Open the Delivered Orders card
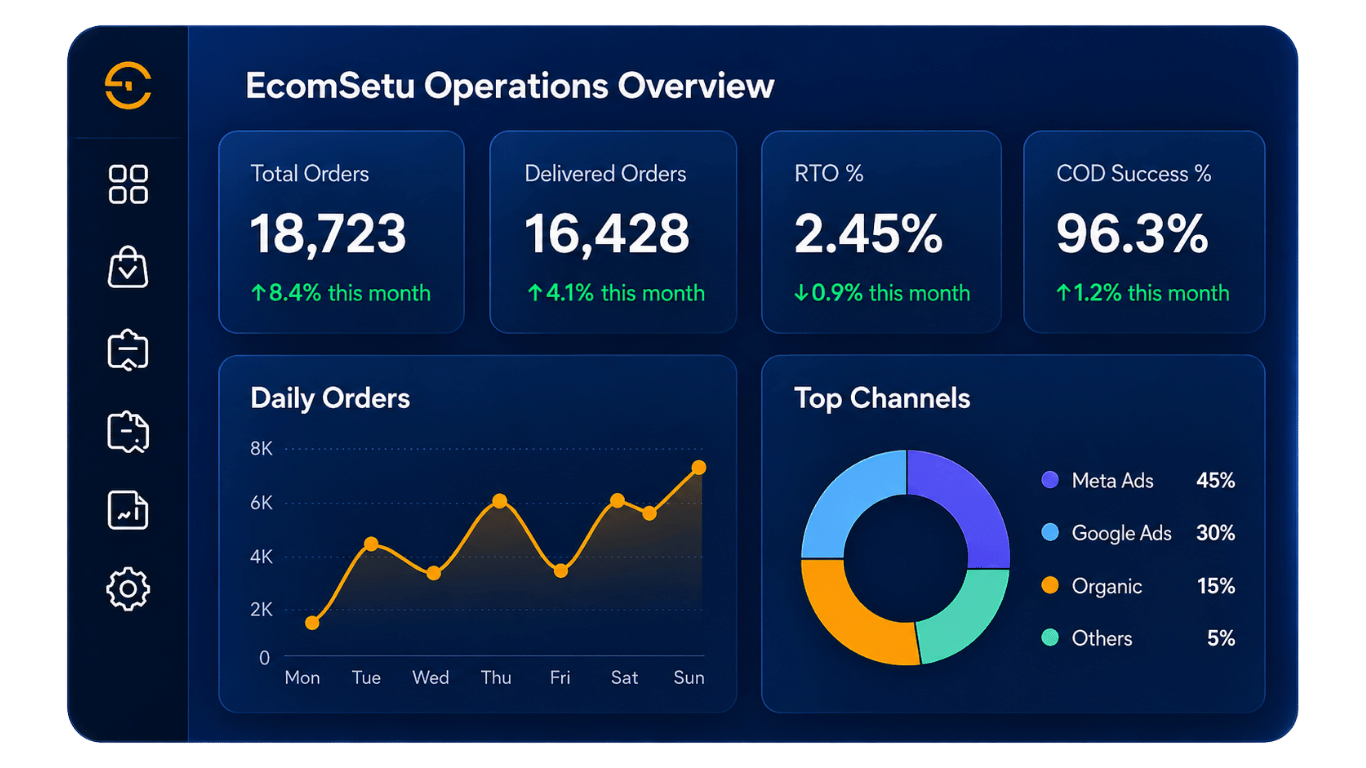 [613, 232]
